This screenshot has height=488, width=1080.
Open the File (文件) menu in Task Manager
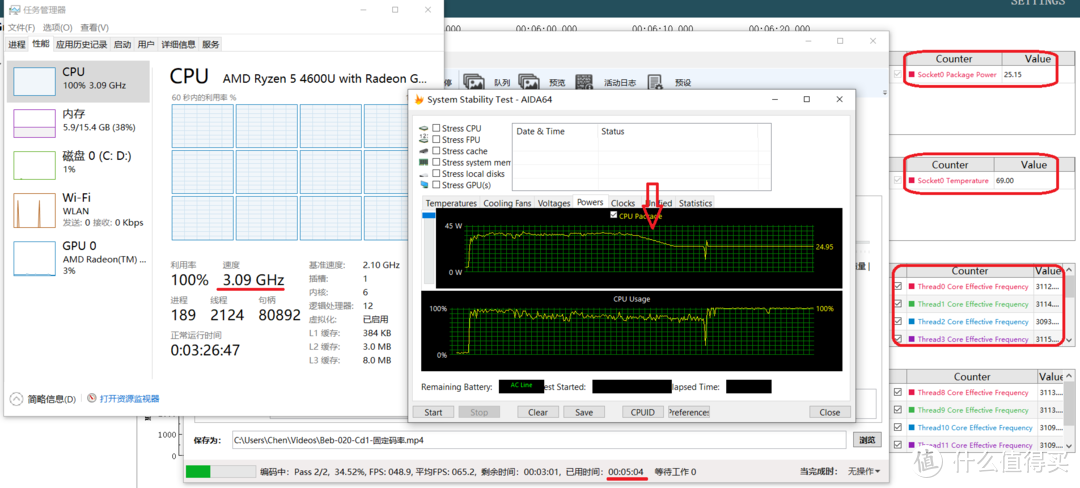click(21, 28)
